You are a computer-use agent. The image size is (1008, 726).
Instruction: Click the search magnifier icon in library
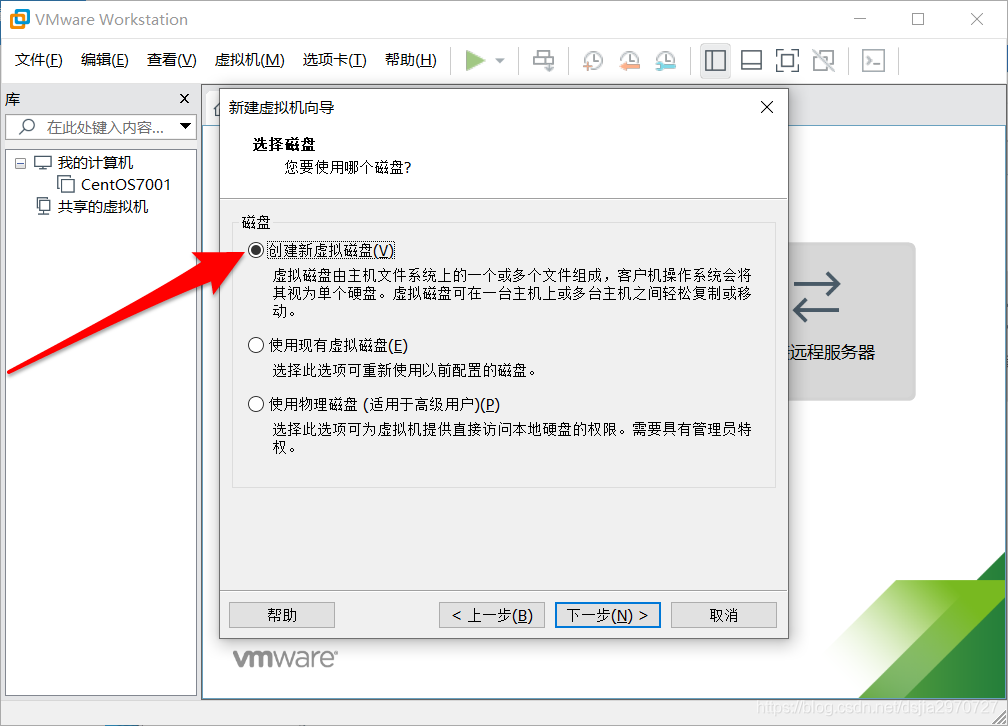pos(27,127)
